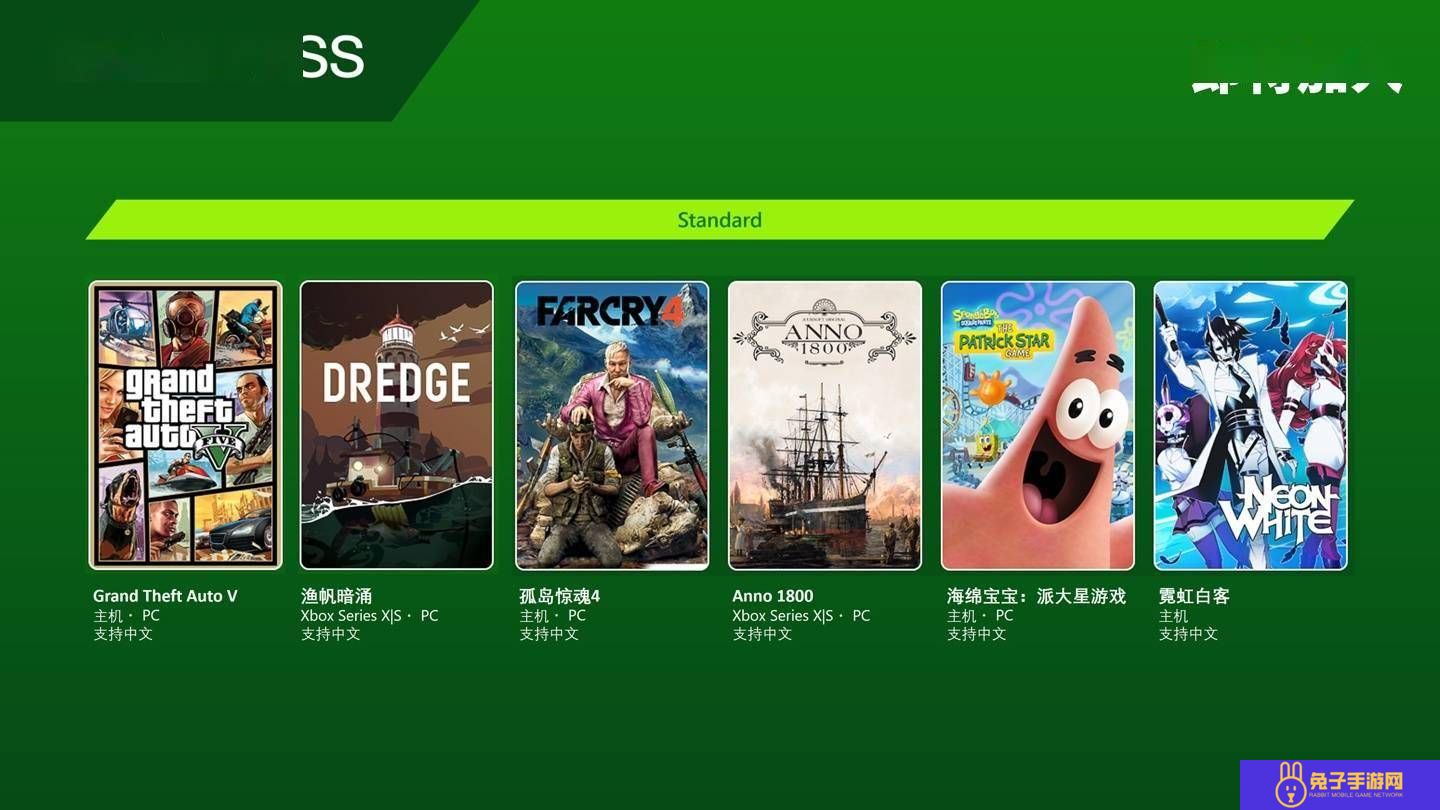Open the Grand Theft Auto V title link
Image resolution: width=1440 pixels, height=810 pixels.
tap(165, 596)
